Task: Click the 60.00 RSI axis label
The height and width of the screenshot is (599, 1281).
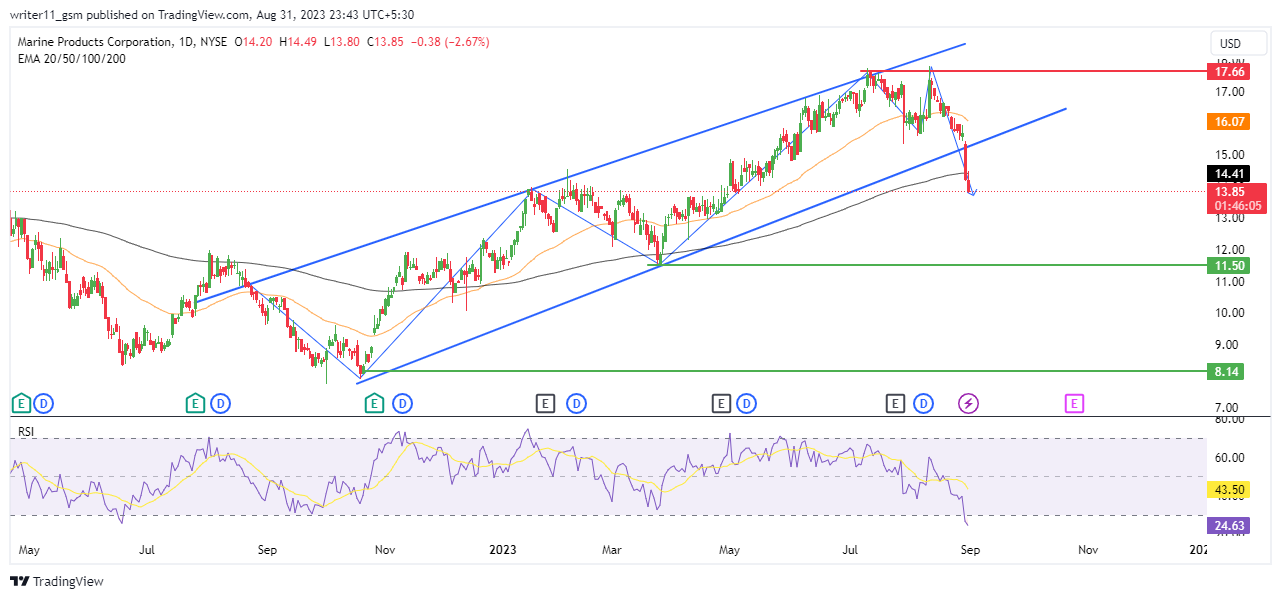Action: click(x=1229, y=458)
